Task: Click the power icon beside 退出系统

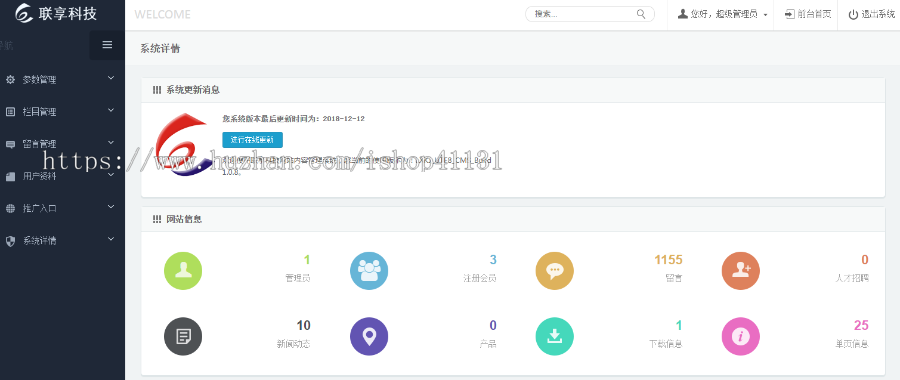Action: pos(854,14)
